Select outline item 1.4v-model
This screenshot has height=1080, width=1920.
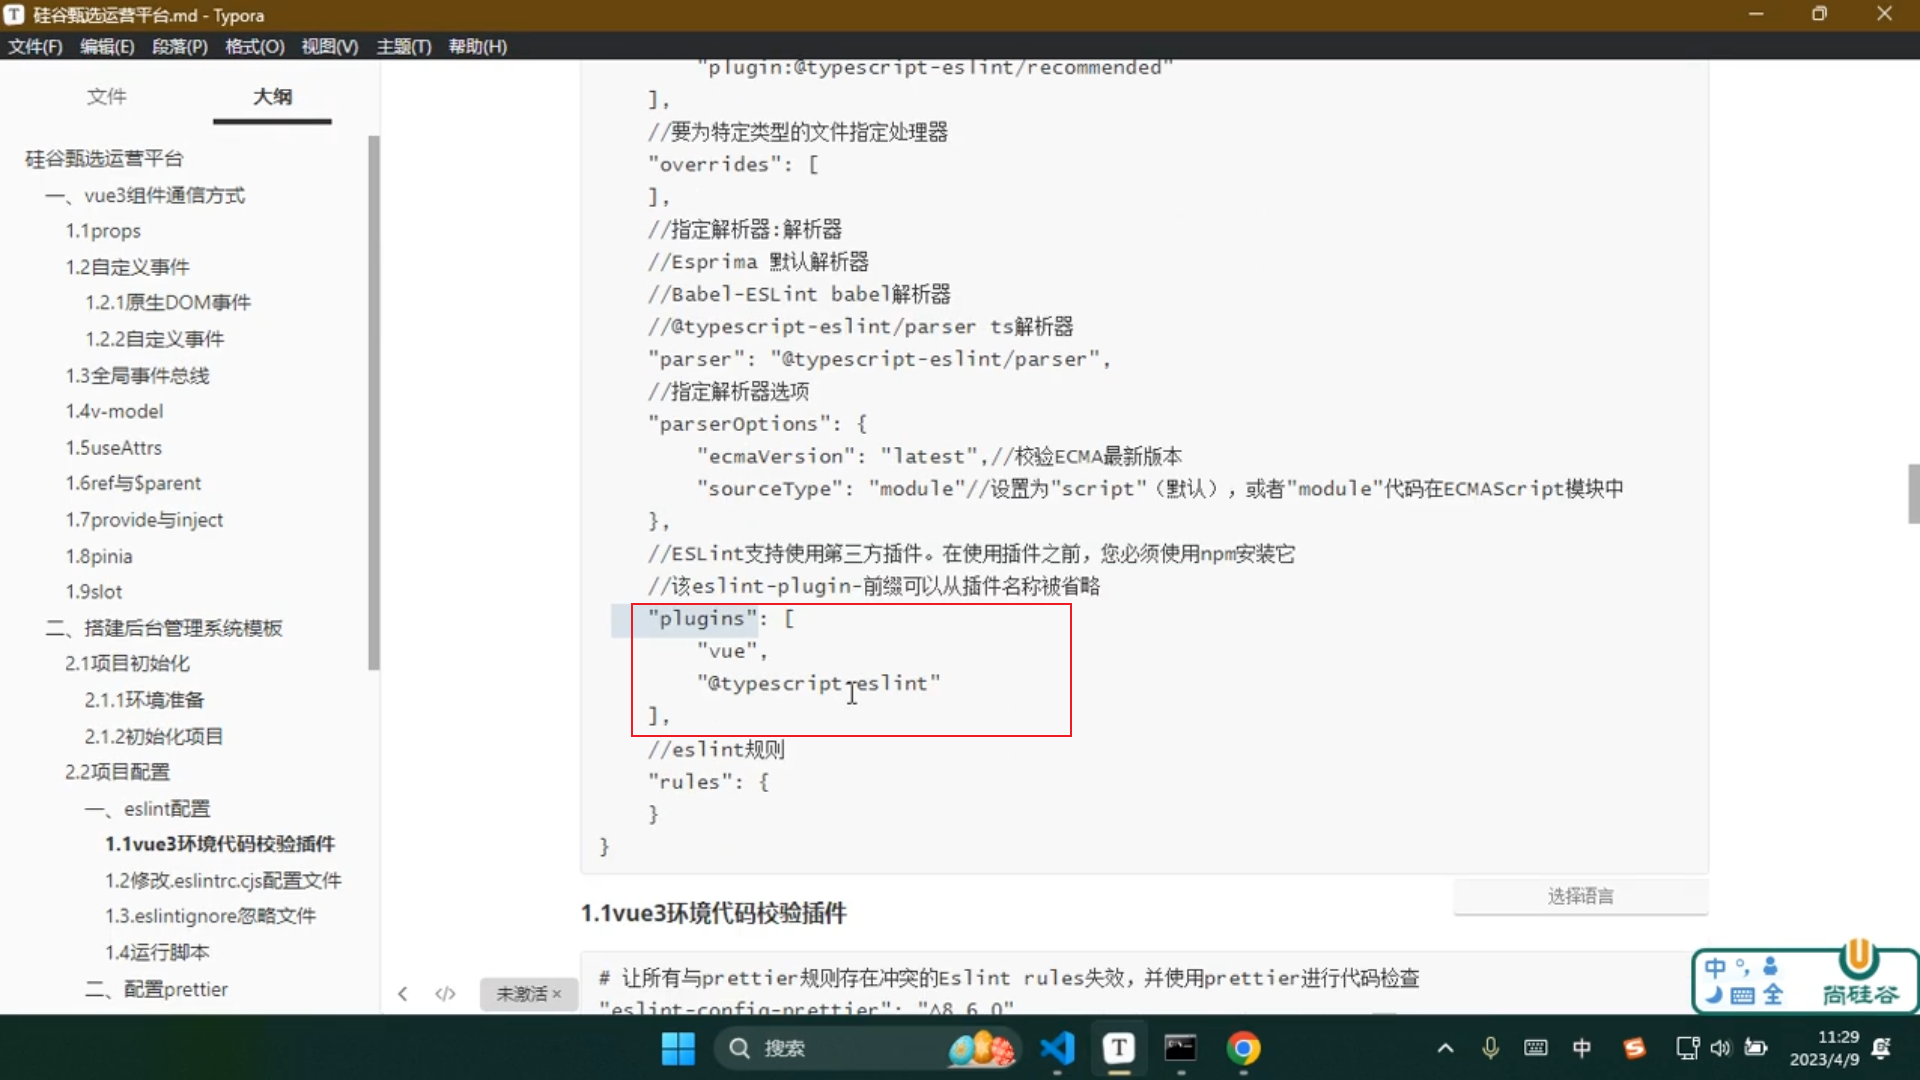pos(114,411)
